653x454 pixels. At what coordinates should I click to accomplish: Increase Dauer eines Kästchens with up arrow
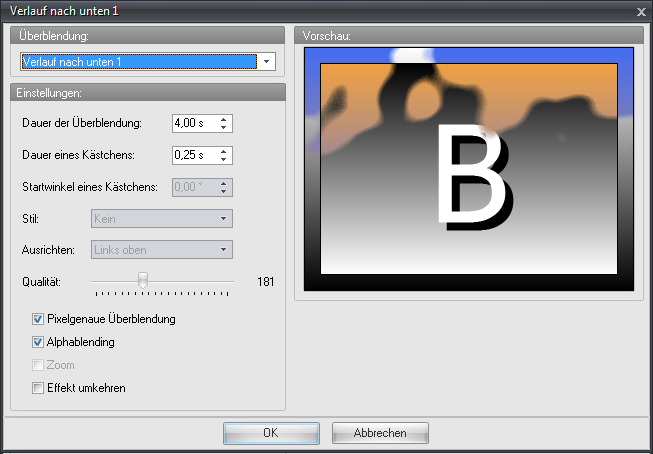point(224,151)
